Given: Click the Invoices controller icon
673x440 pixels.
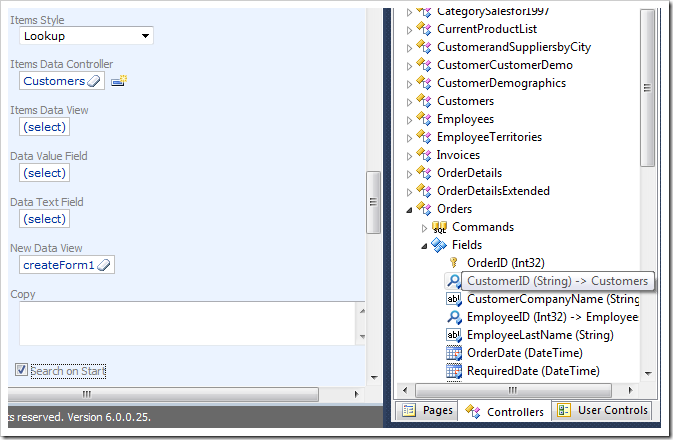Looking at the screenshot, I should pyautogui.click(x=424, y=155).
